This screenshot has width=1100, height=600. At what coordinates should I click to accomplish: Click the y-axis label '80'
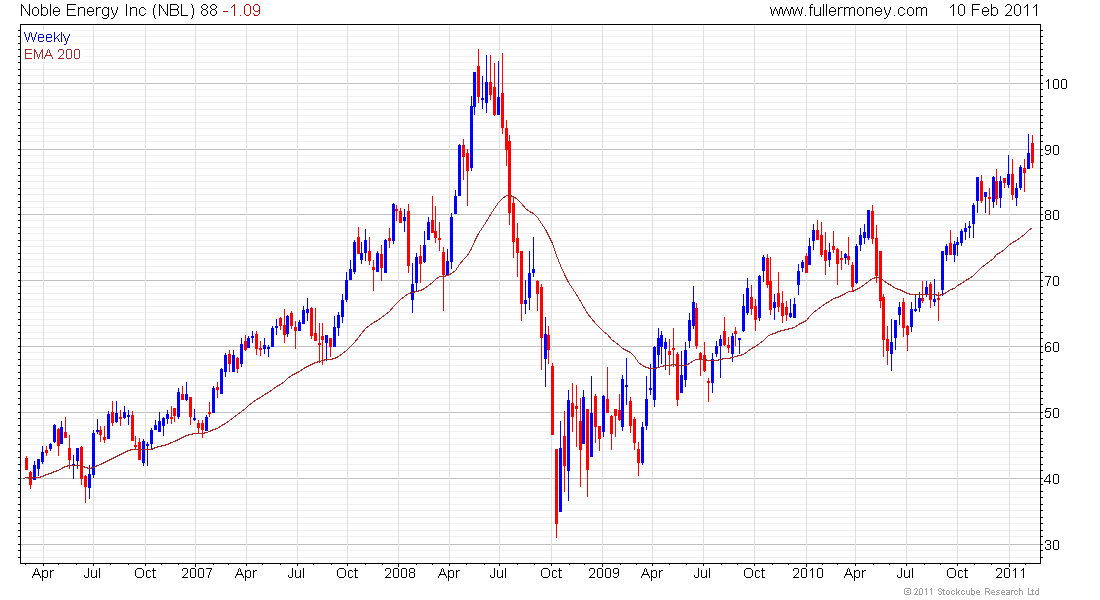point(1052,215)
